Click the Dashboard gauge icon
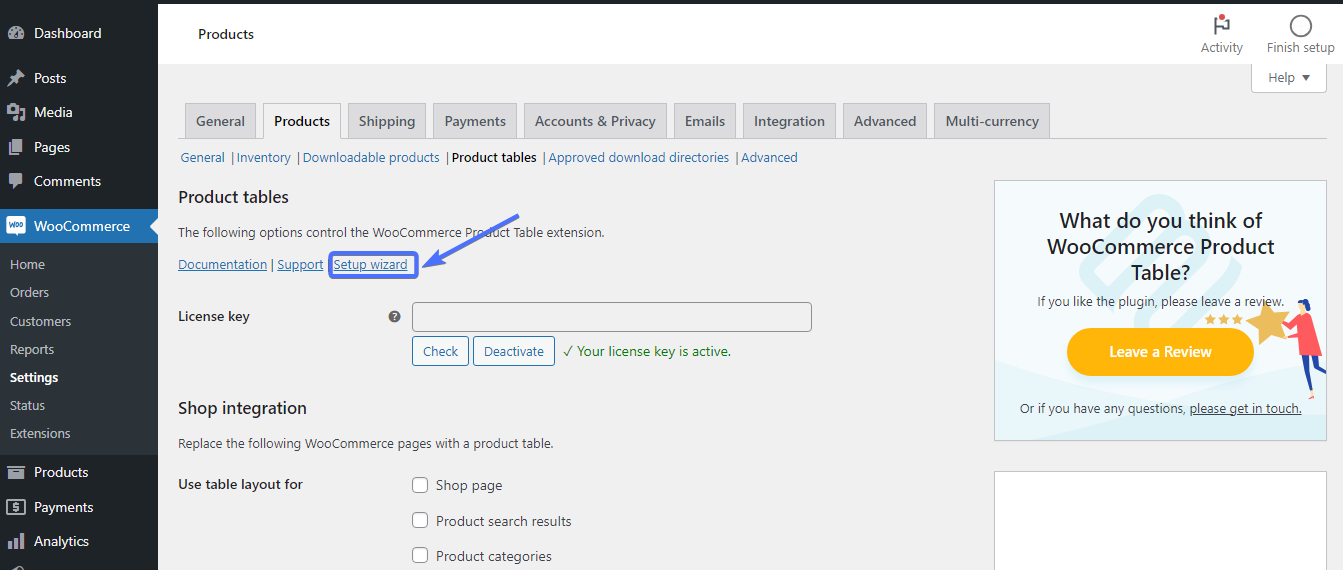The image size is (1343, 570). click(x=16, y=33)
